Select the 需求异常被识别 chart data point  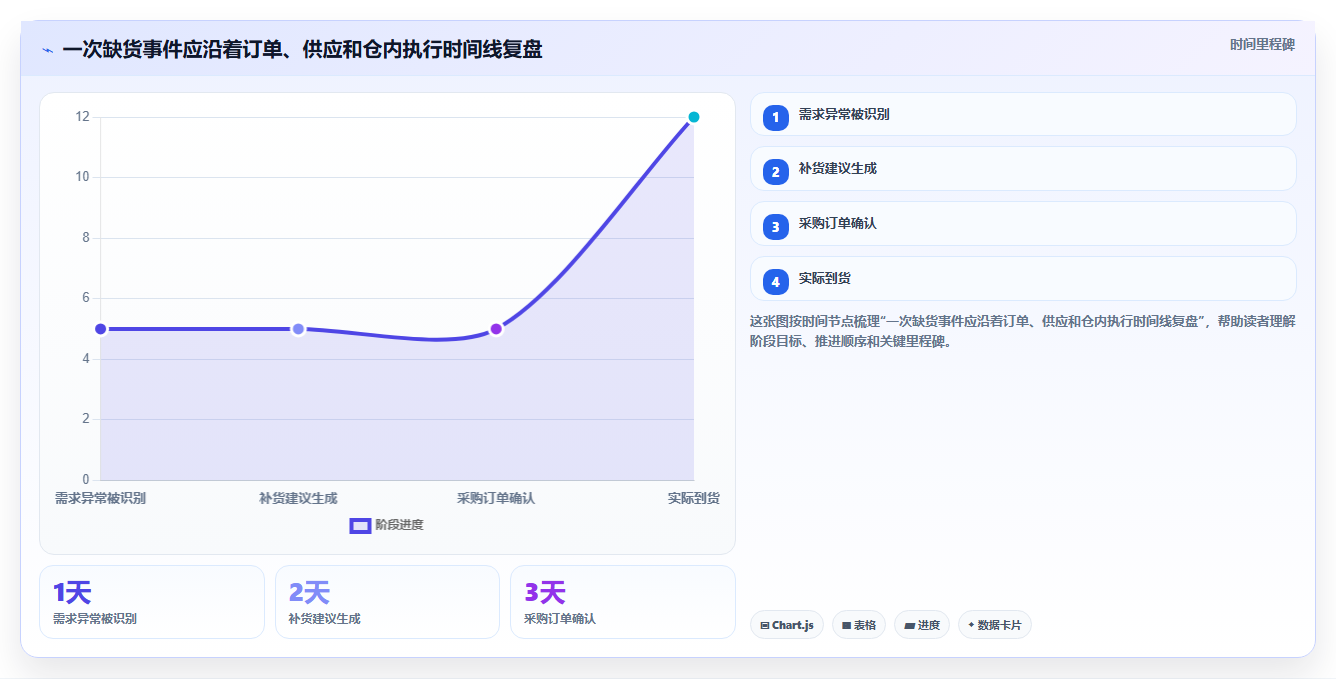tap(100, 329)
